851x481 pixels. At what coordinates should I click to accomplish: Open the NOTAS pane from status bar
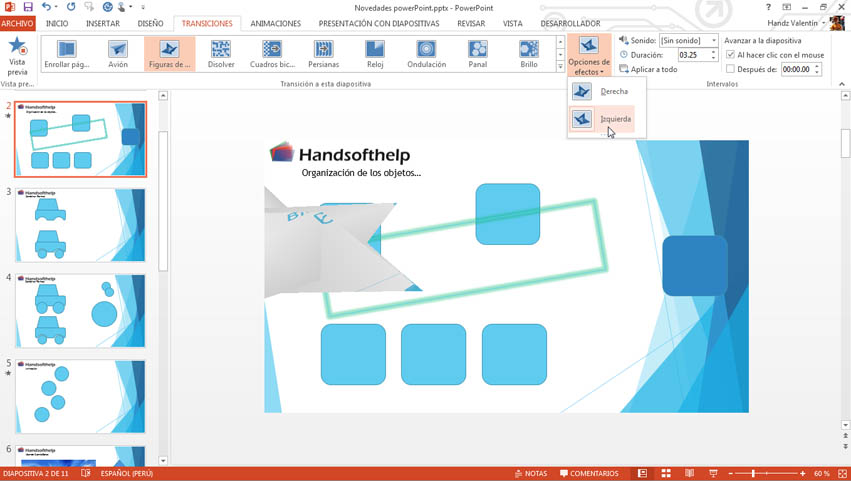pyautogui.click(x=531, y=473)
